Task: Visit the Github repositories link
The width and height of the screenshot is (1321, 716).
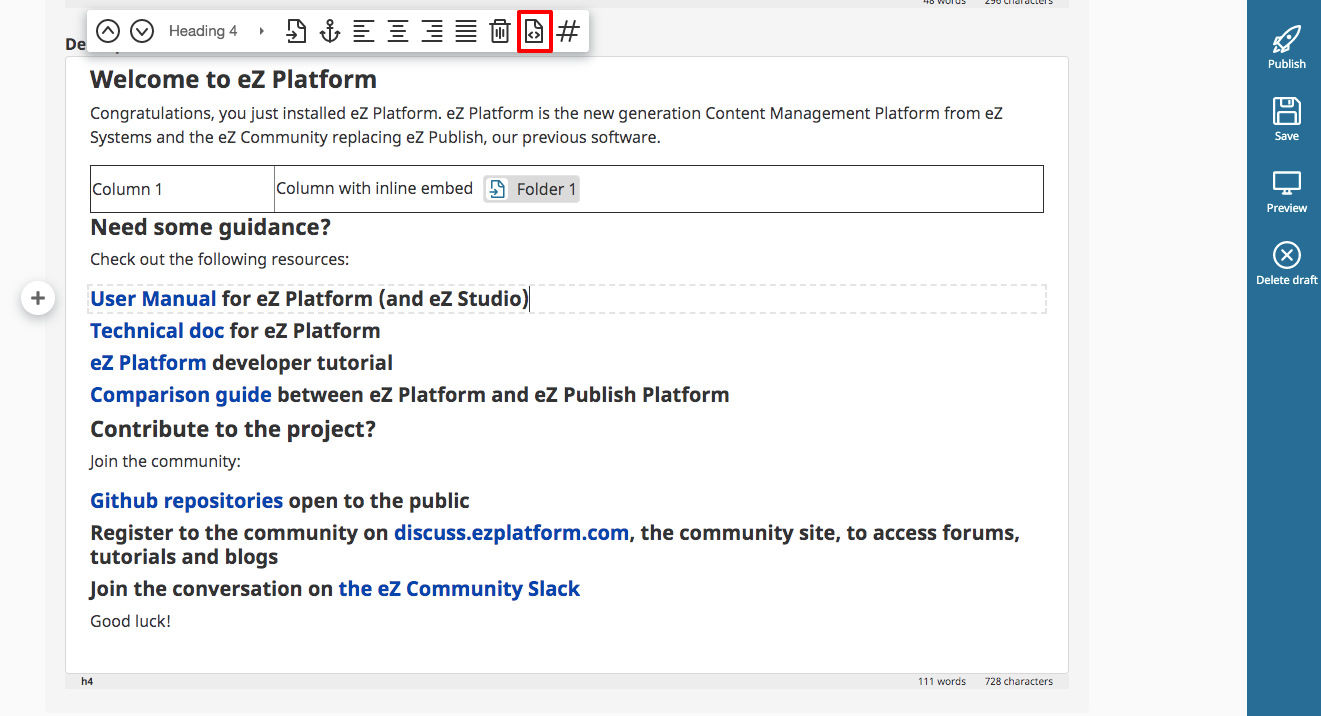Action: point(187,500)
